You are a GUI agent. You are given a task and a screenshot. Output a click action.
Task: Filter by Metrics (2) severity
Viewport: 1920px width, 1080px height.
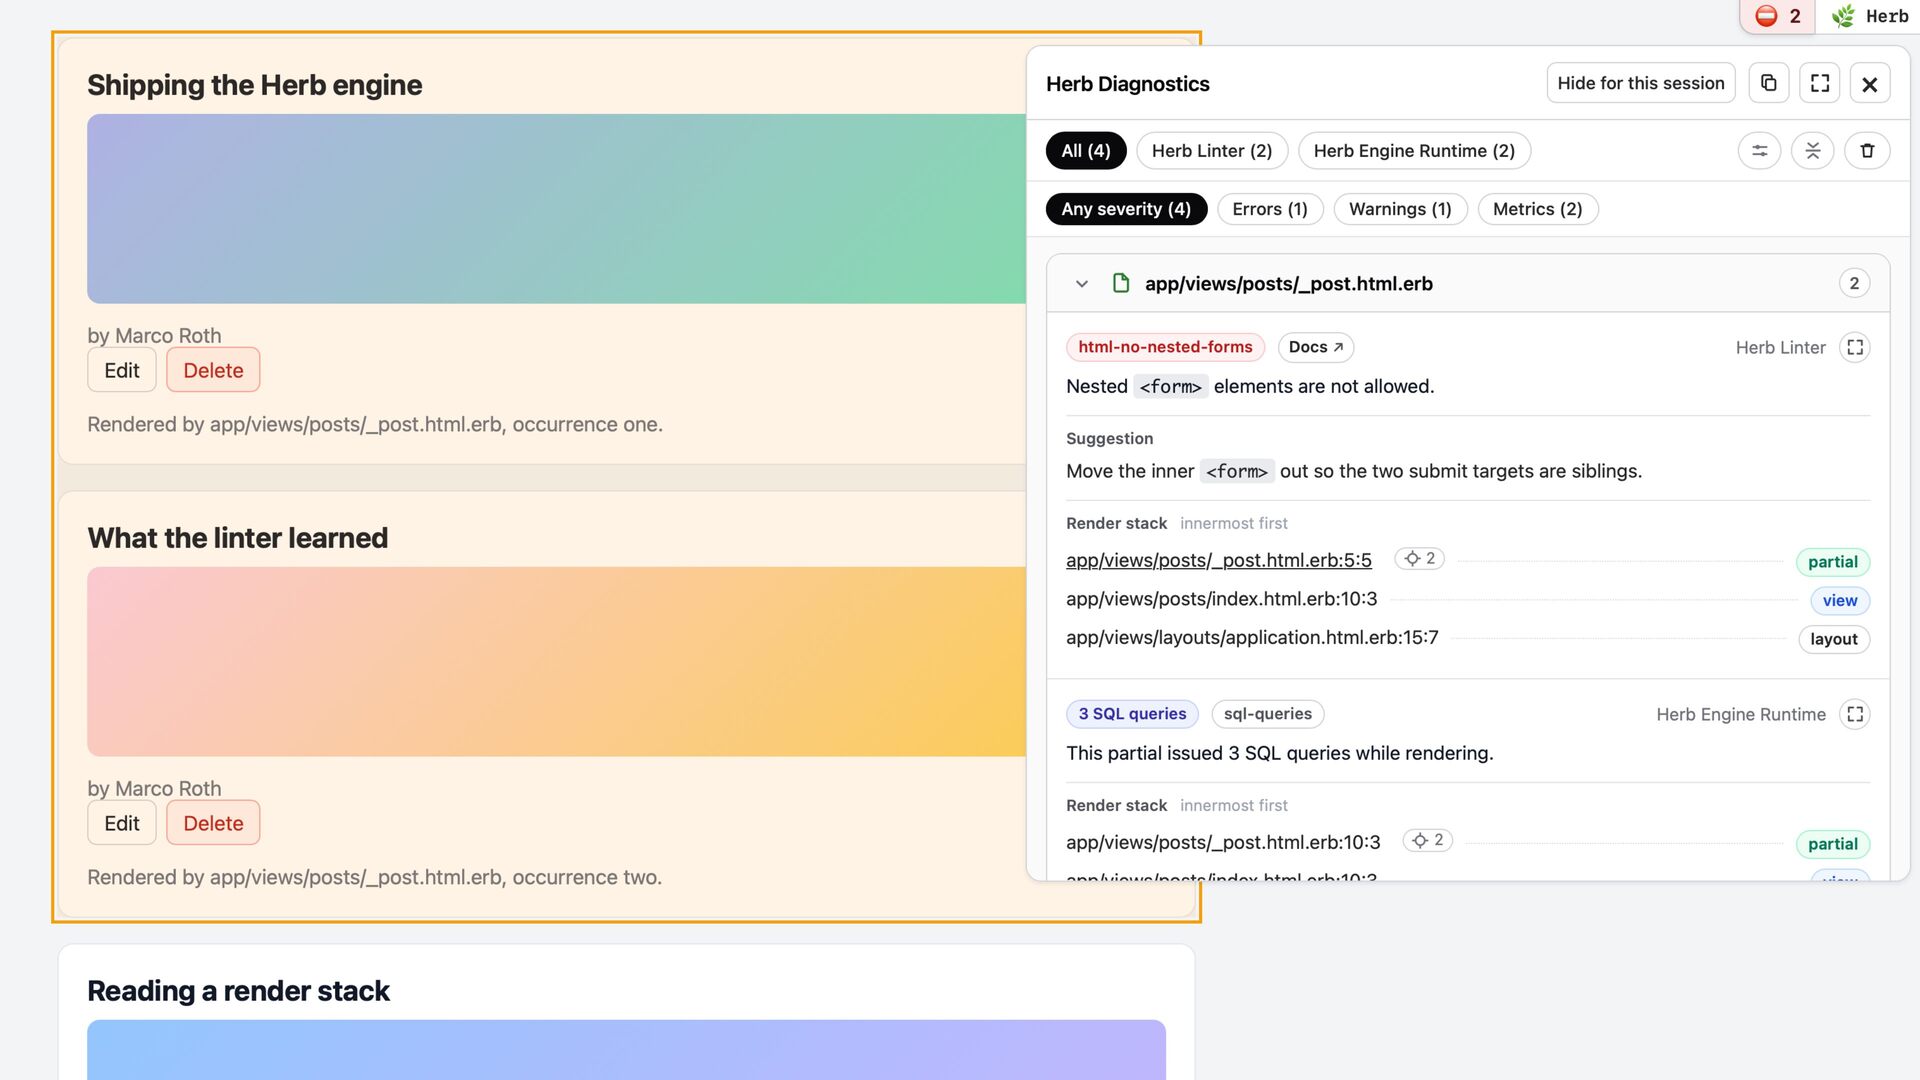tap(1537, 209)
